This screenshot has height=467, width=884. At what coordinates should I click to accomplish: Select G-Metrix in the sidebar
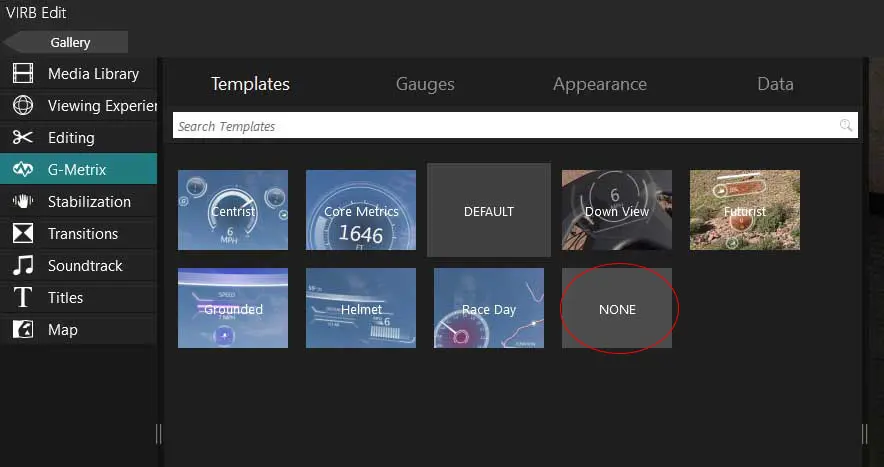tap(79, 169)
